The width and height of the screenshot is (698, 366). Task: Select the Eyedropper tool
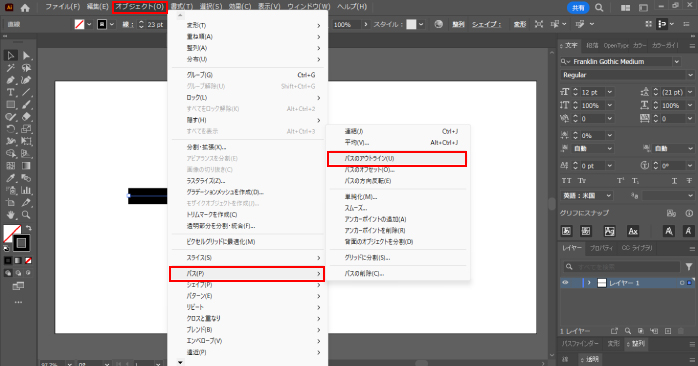11,178
